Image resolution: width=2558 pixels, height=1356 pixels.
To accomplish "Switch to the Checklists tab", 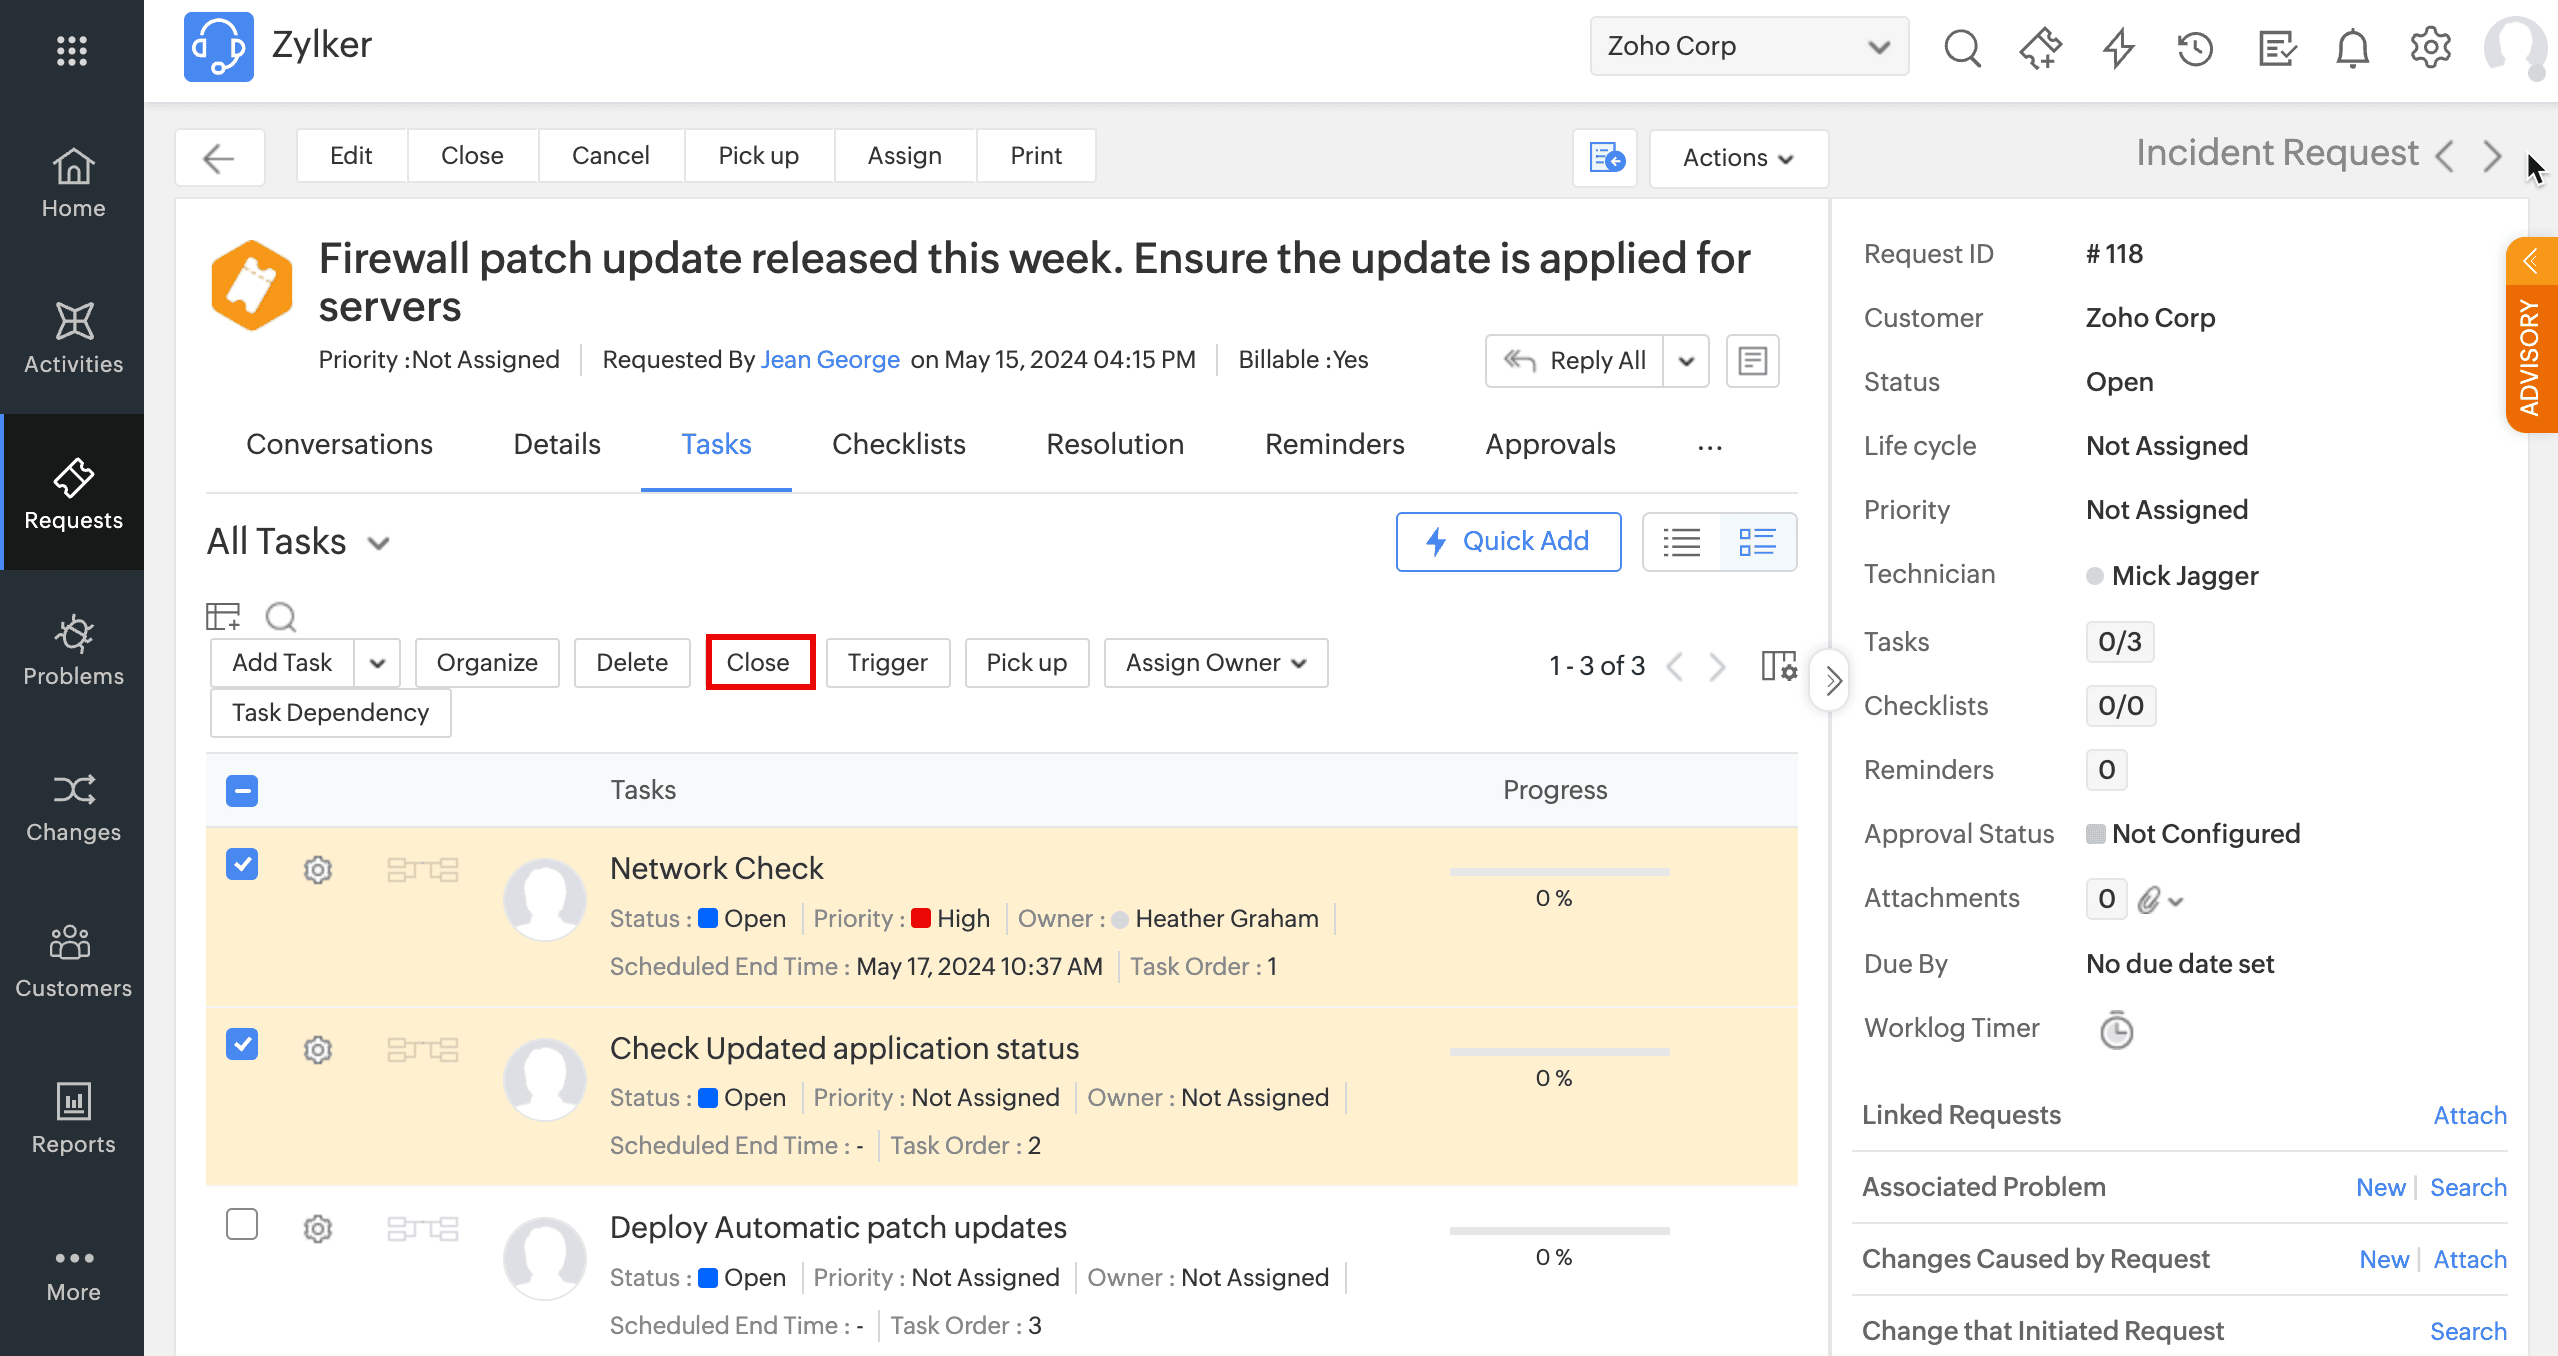I will tap(898, 444).
